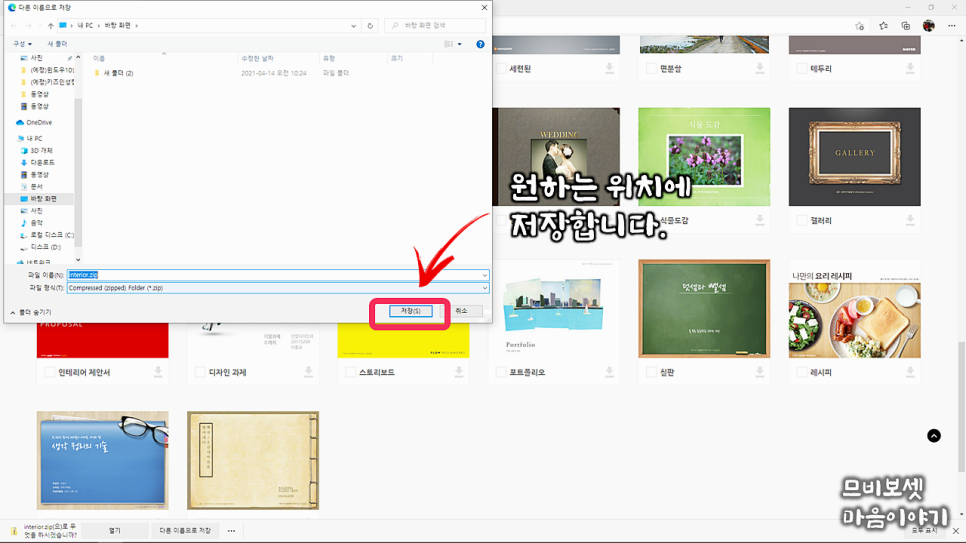Check the 세련된 template checkbox
The image size is (966, 543).
point(501,69)
